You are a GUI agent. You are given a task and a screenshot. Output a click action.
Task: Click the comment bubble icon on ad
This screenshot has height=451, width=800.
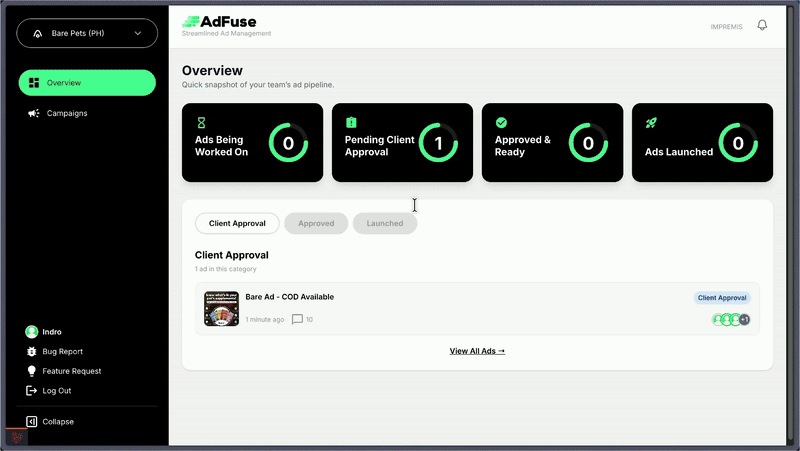[297, 320]
